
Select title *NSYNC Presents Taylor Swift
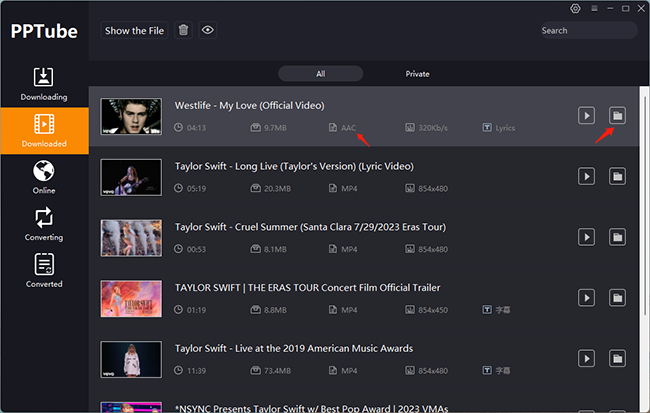(311, 408)
